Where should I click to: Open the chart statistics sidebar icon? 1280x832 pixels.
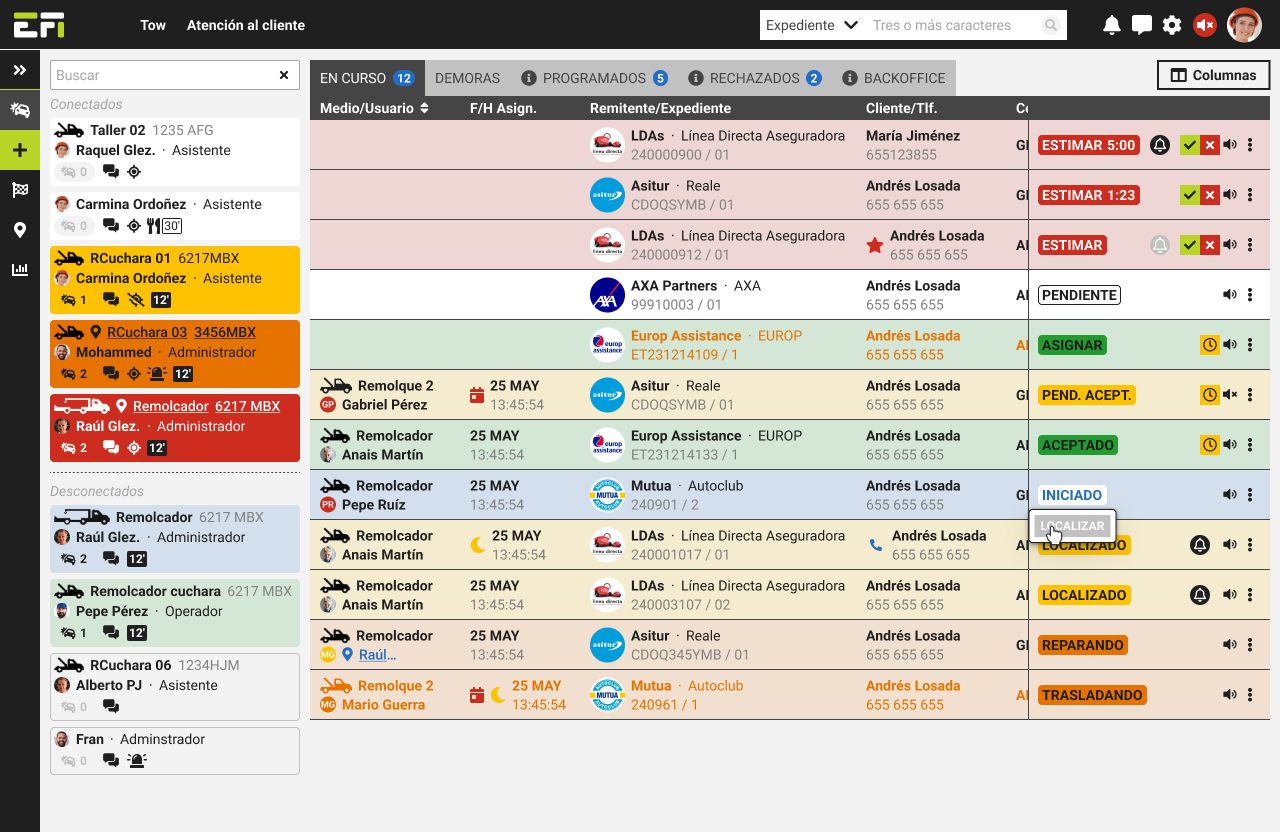20,270
